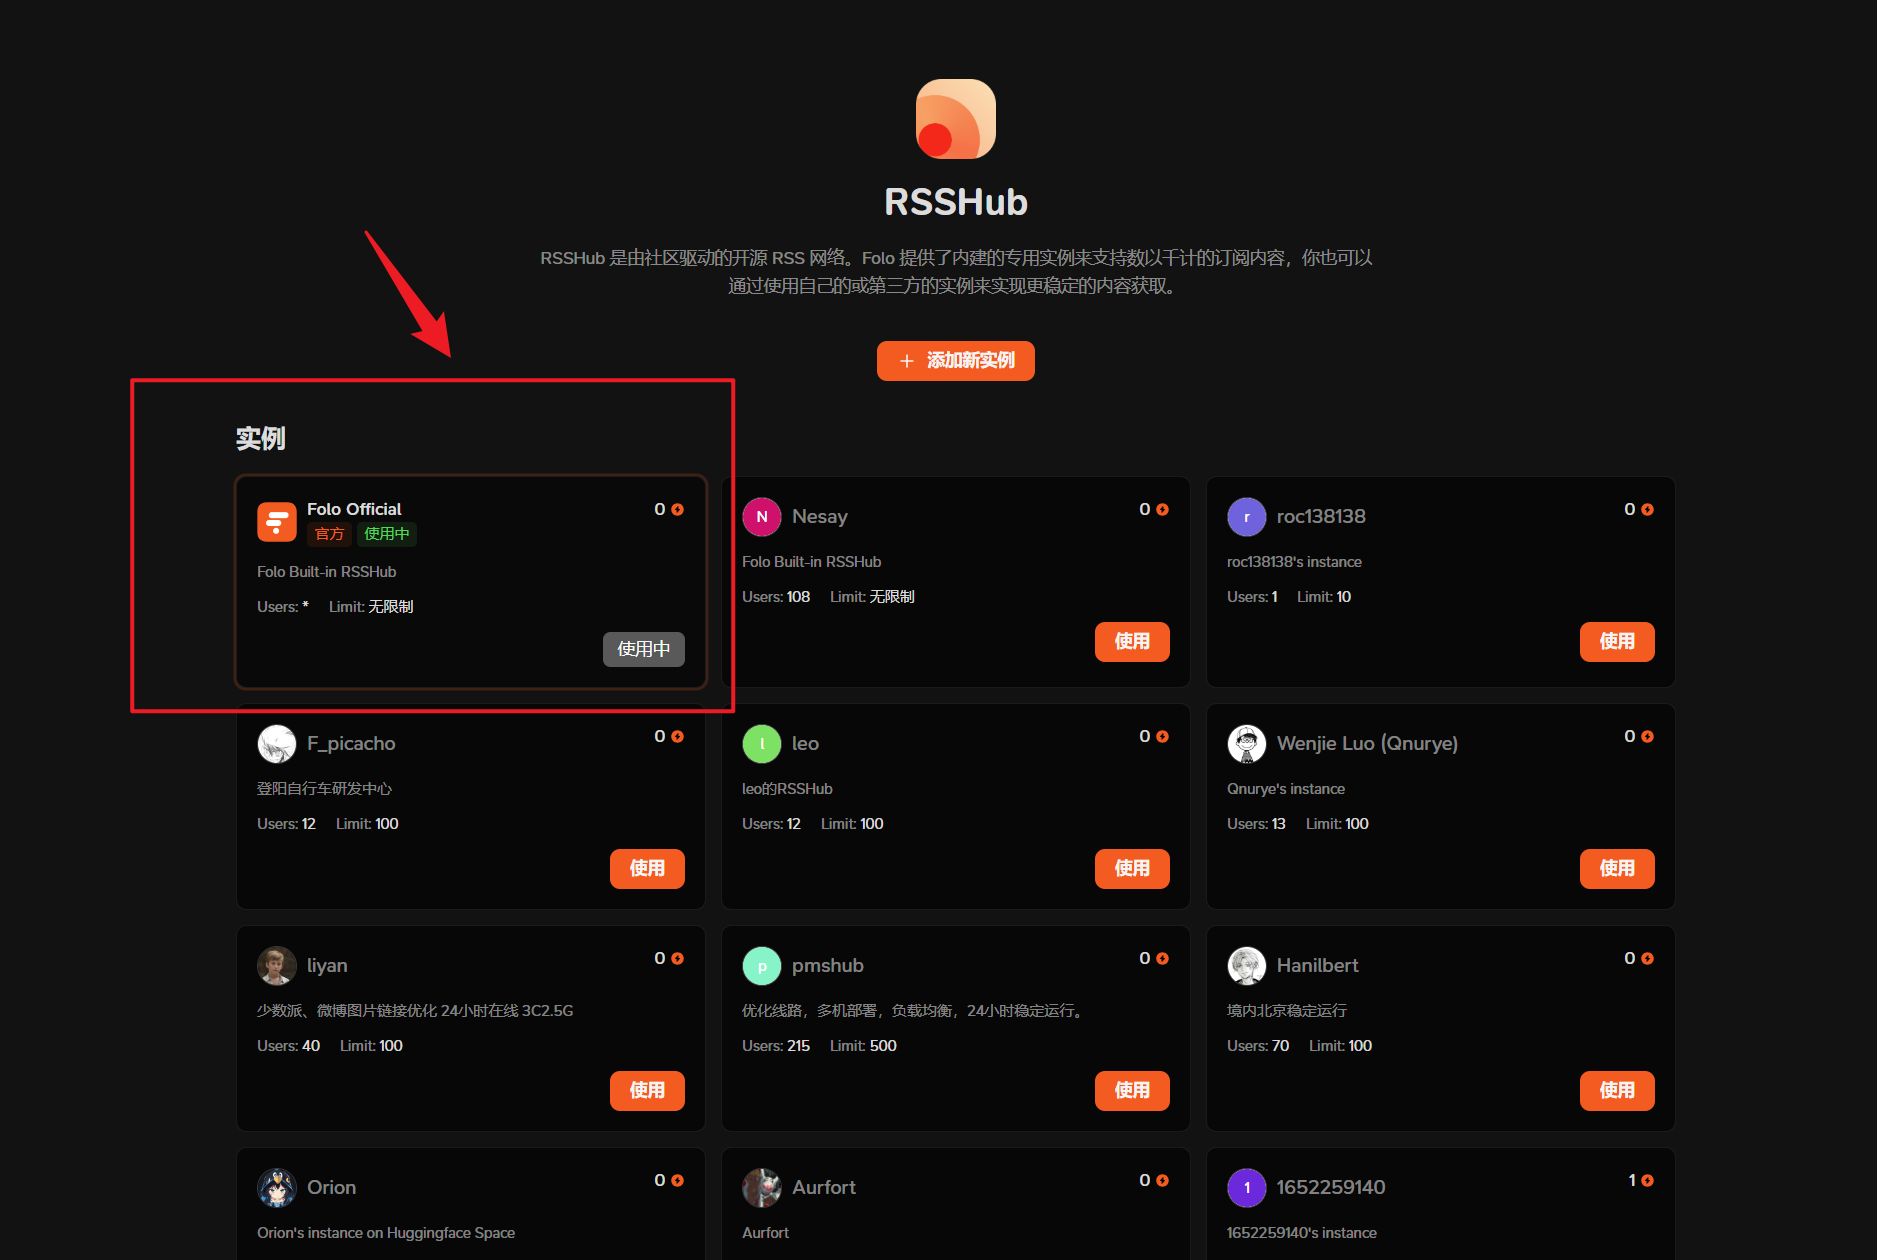Click the coin icon on Wenjie Luo card

click(1647, 737)
